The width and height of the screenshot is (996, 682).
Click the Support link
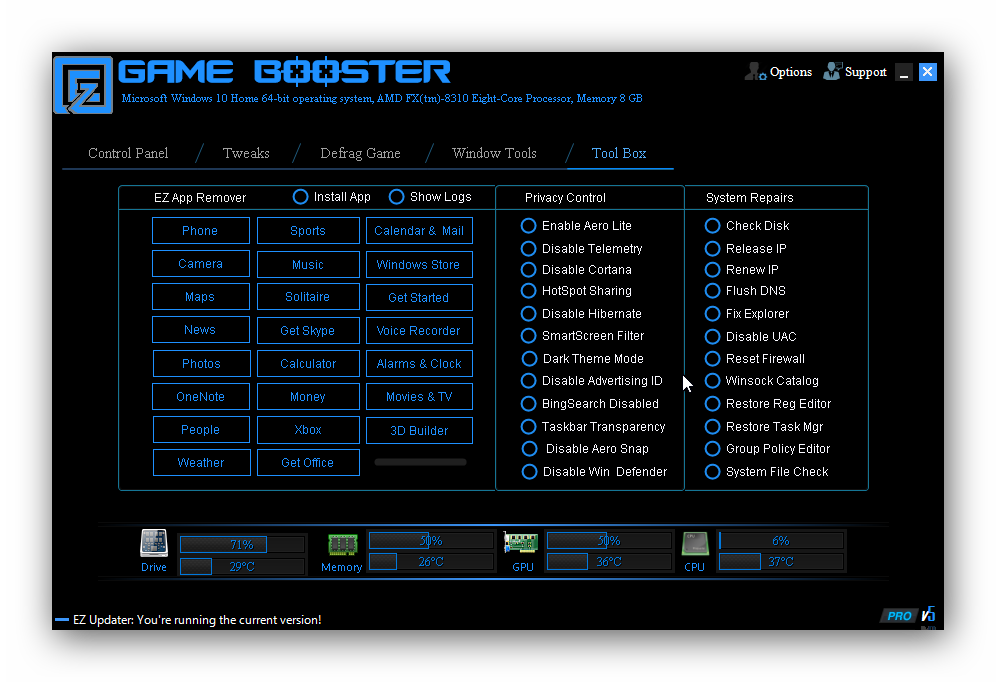[x=865, y=72]
